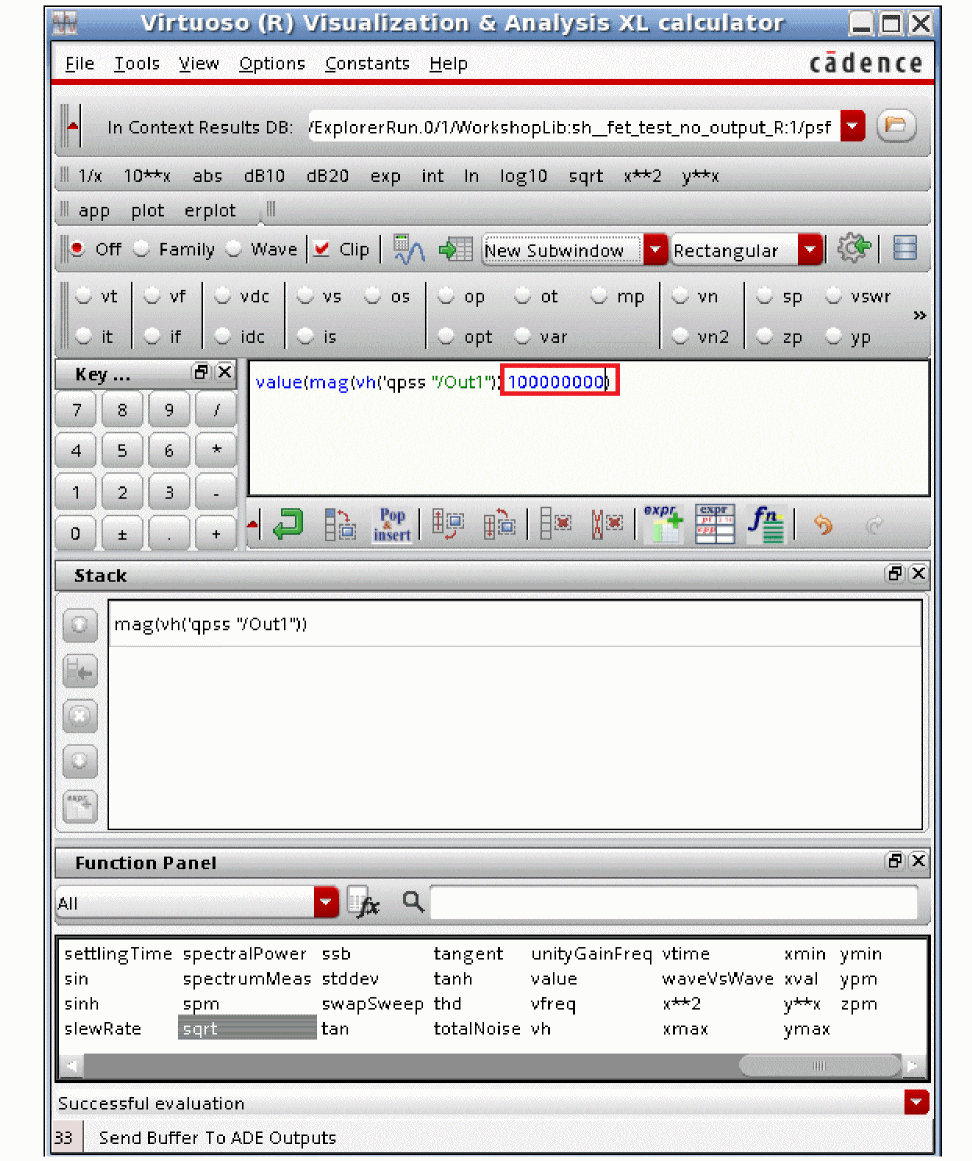
Task: Select the Wave radio button
Action: tap(233, 249)
